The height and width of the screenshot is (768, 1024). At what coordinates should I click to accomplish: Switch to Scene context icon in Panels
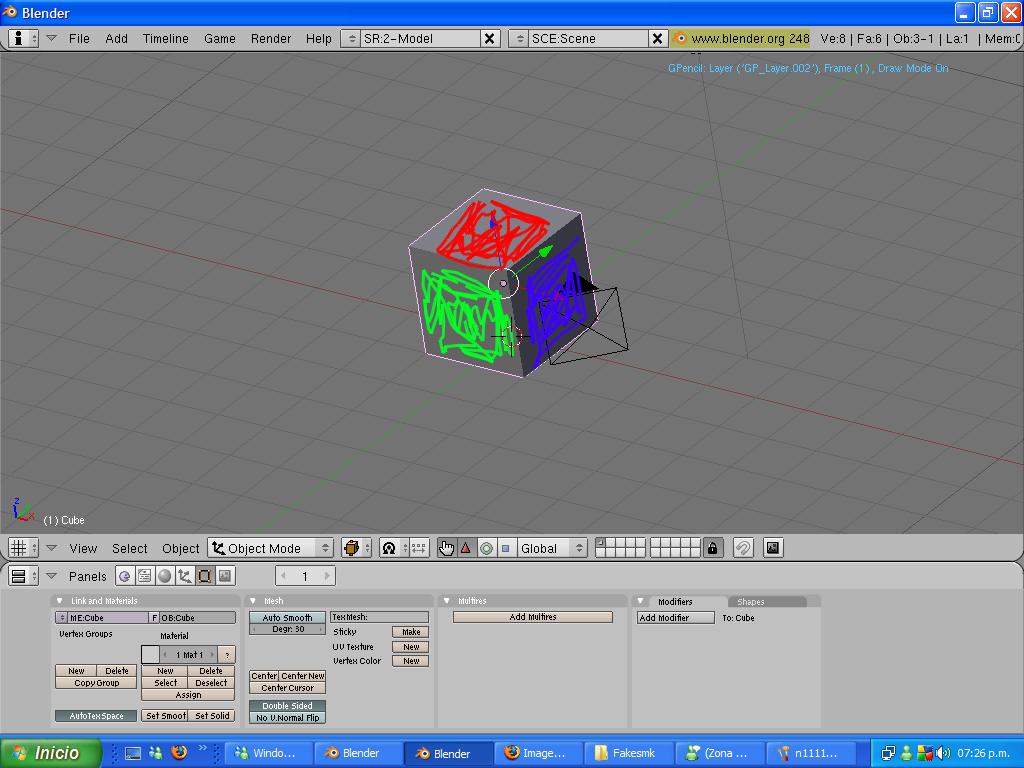click(x=225, y=576)
